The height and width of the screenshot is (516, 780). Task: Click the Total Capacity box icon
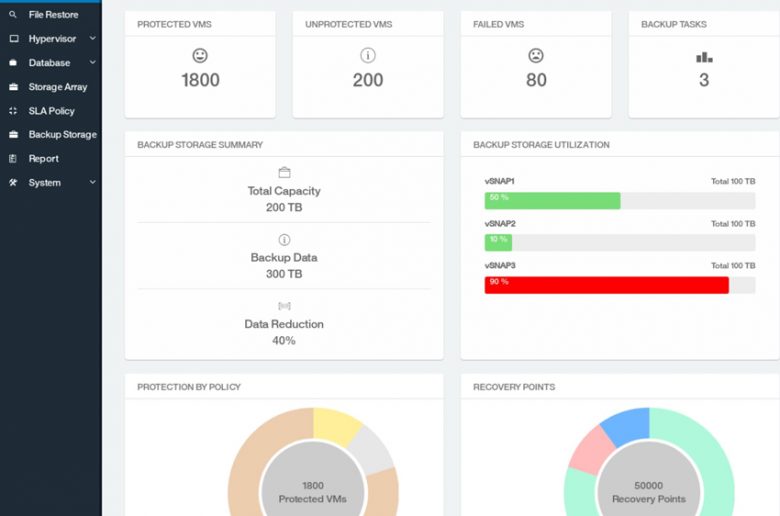284,173
